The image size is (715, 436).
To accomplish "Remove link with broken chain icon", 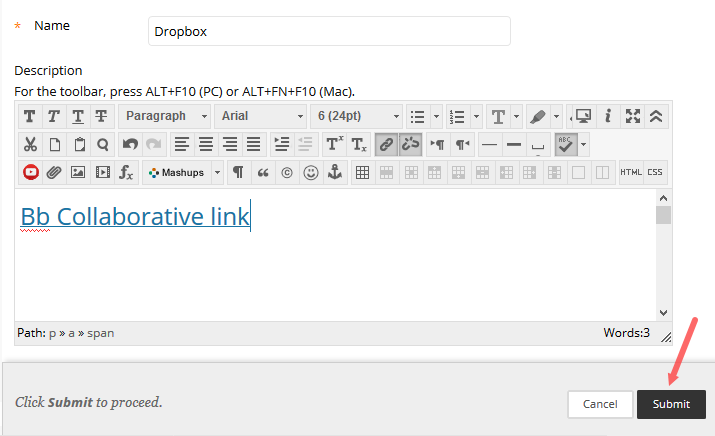I will point(410,145).
